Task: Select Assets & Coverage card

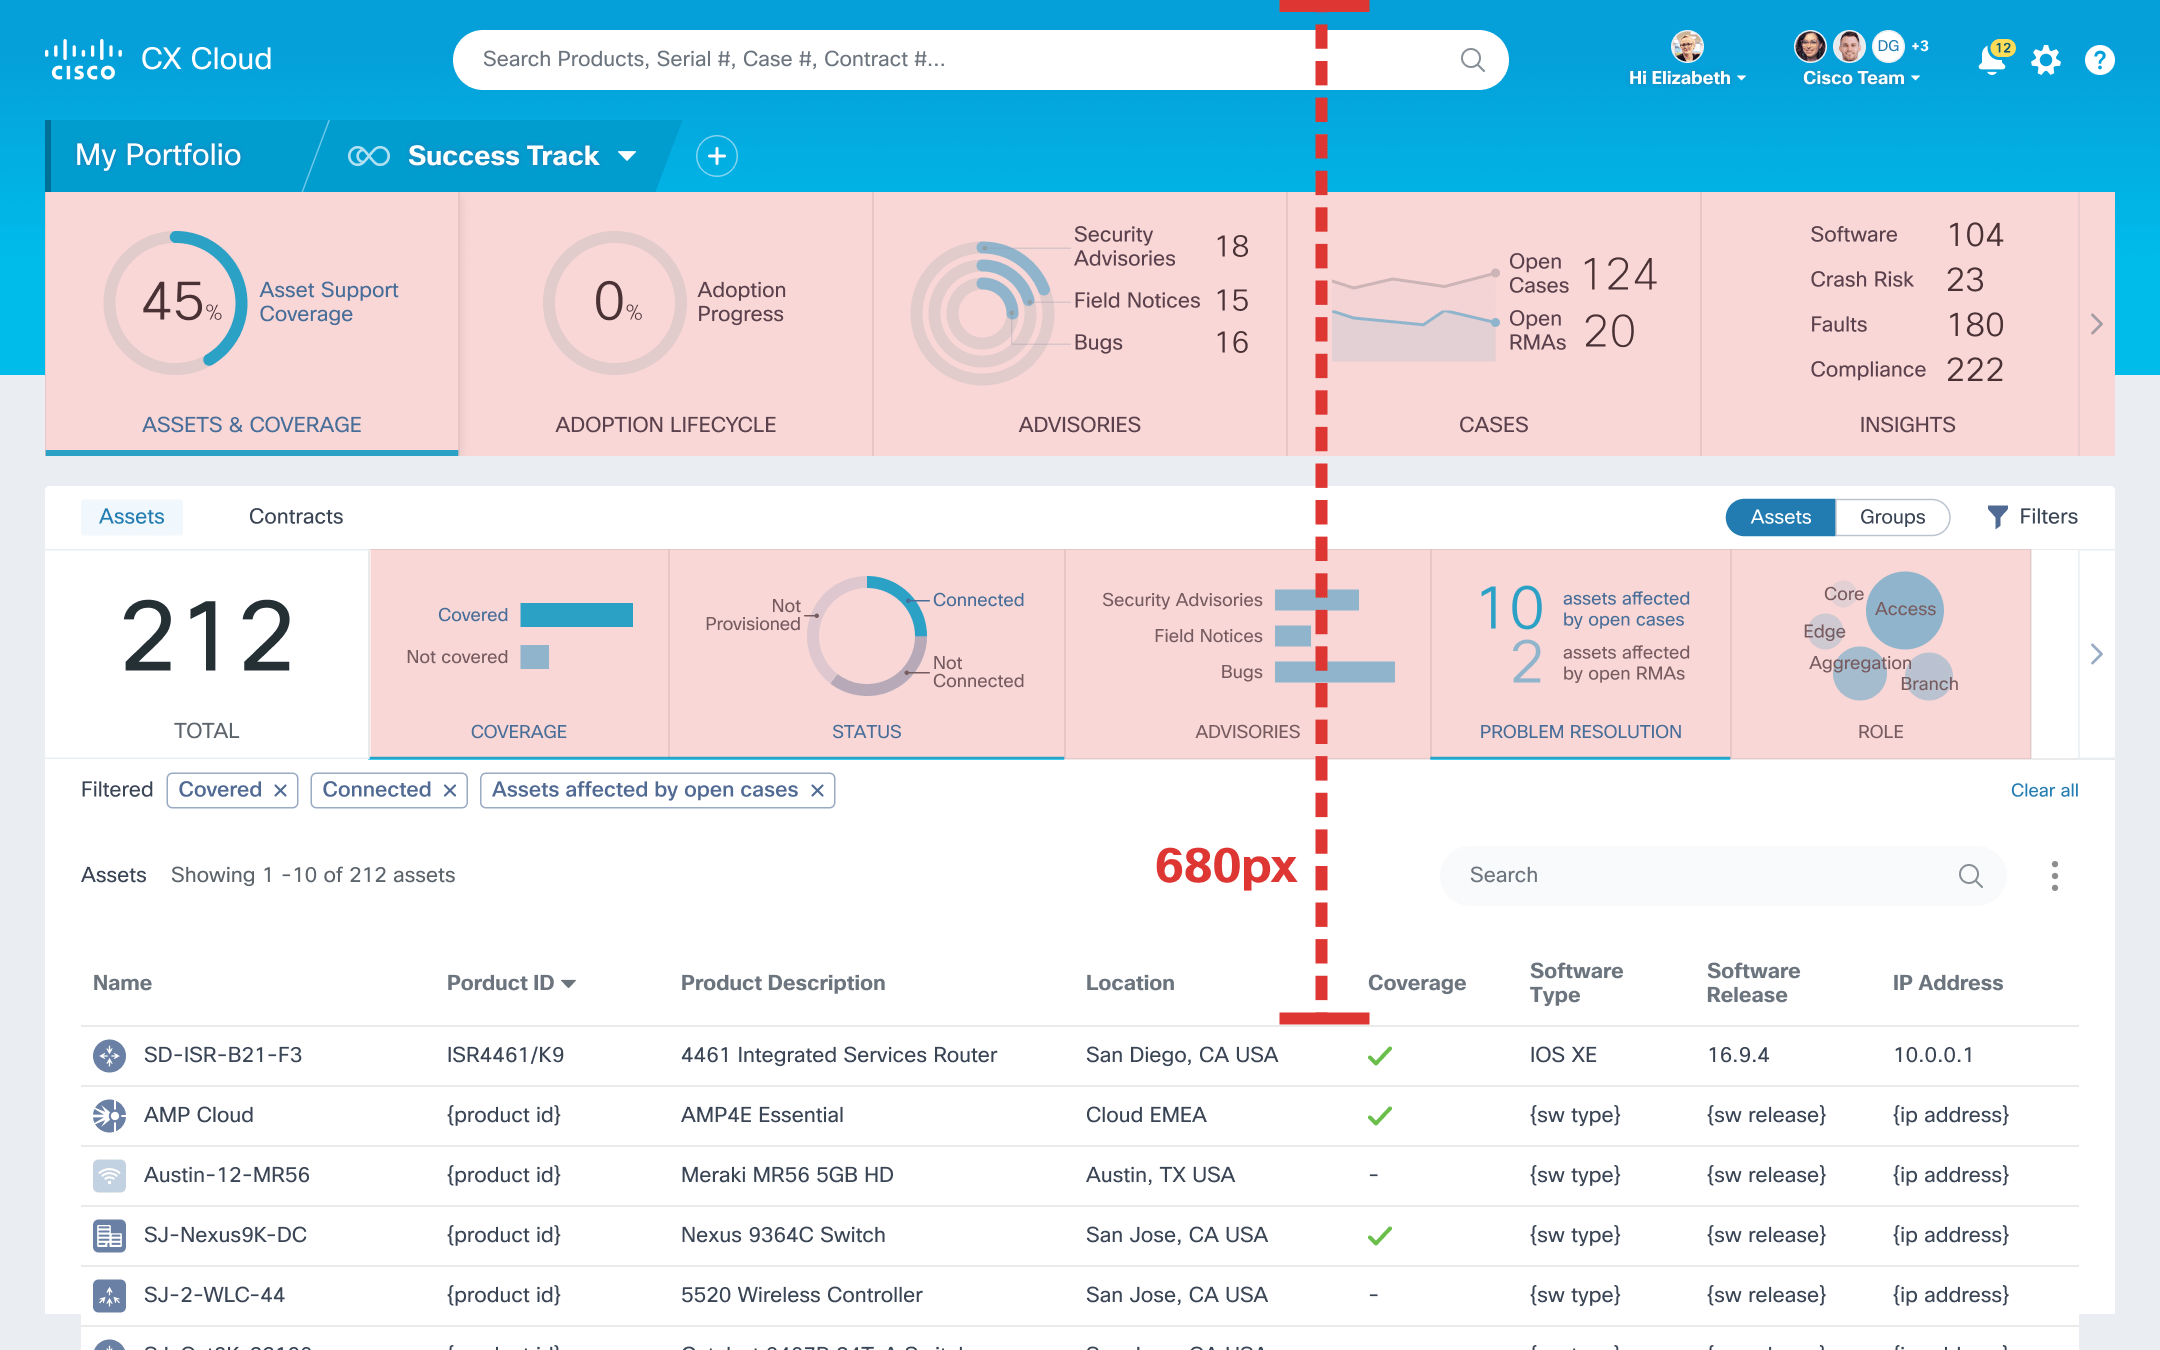Action: click(251, 324)
